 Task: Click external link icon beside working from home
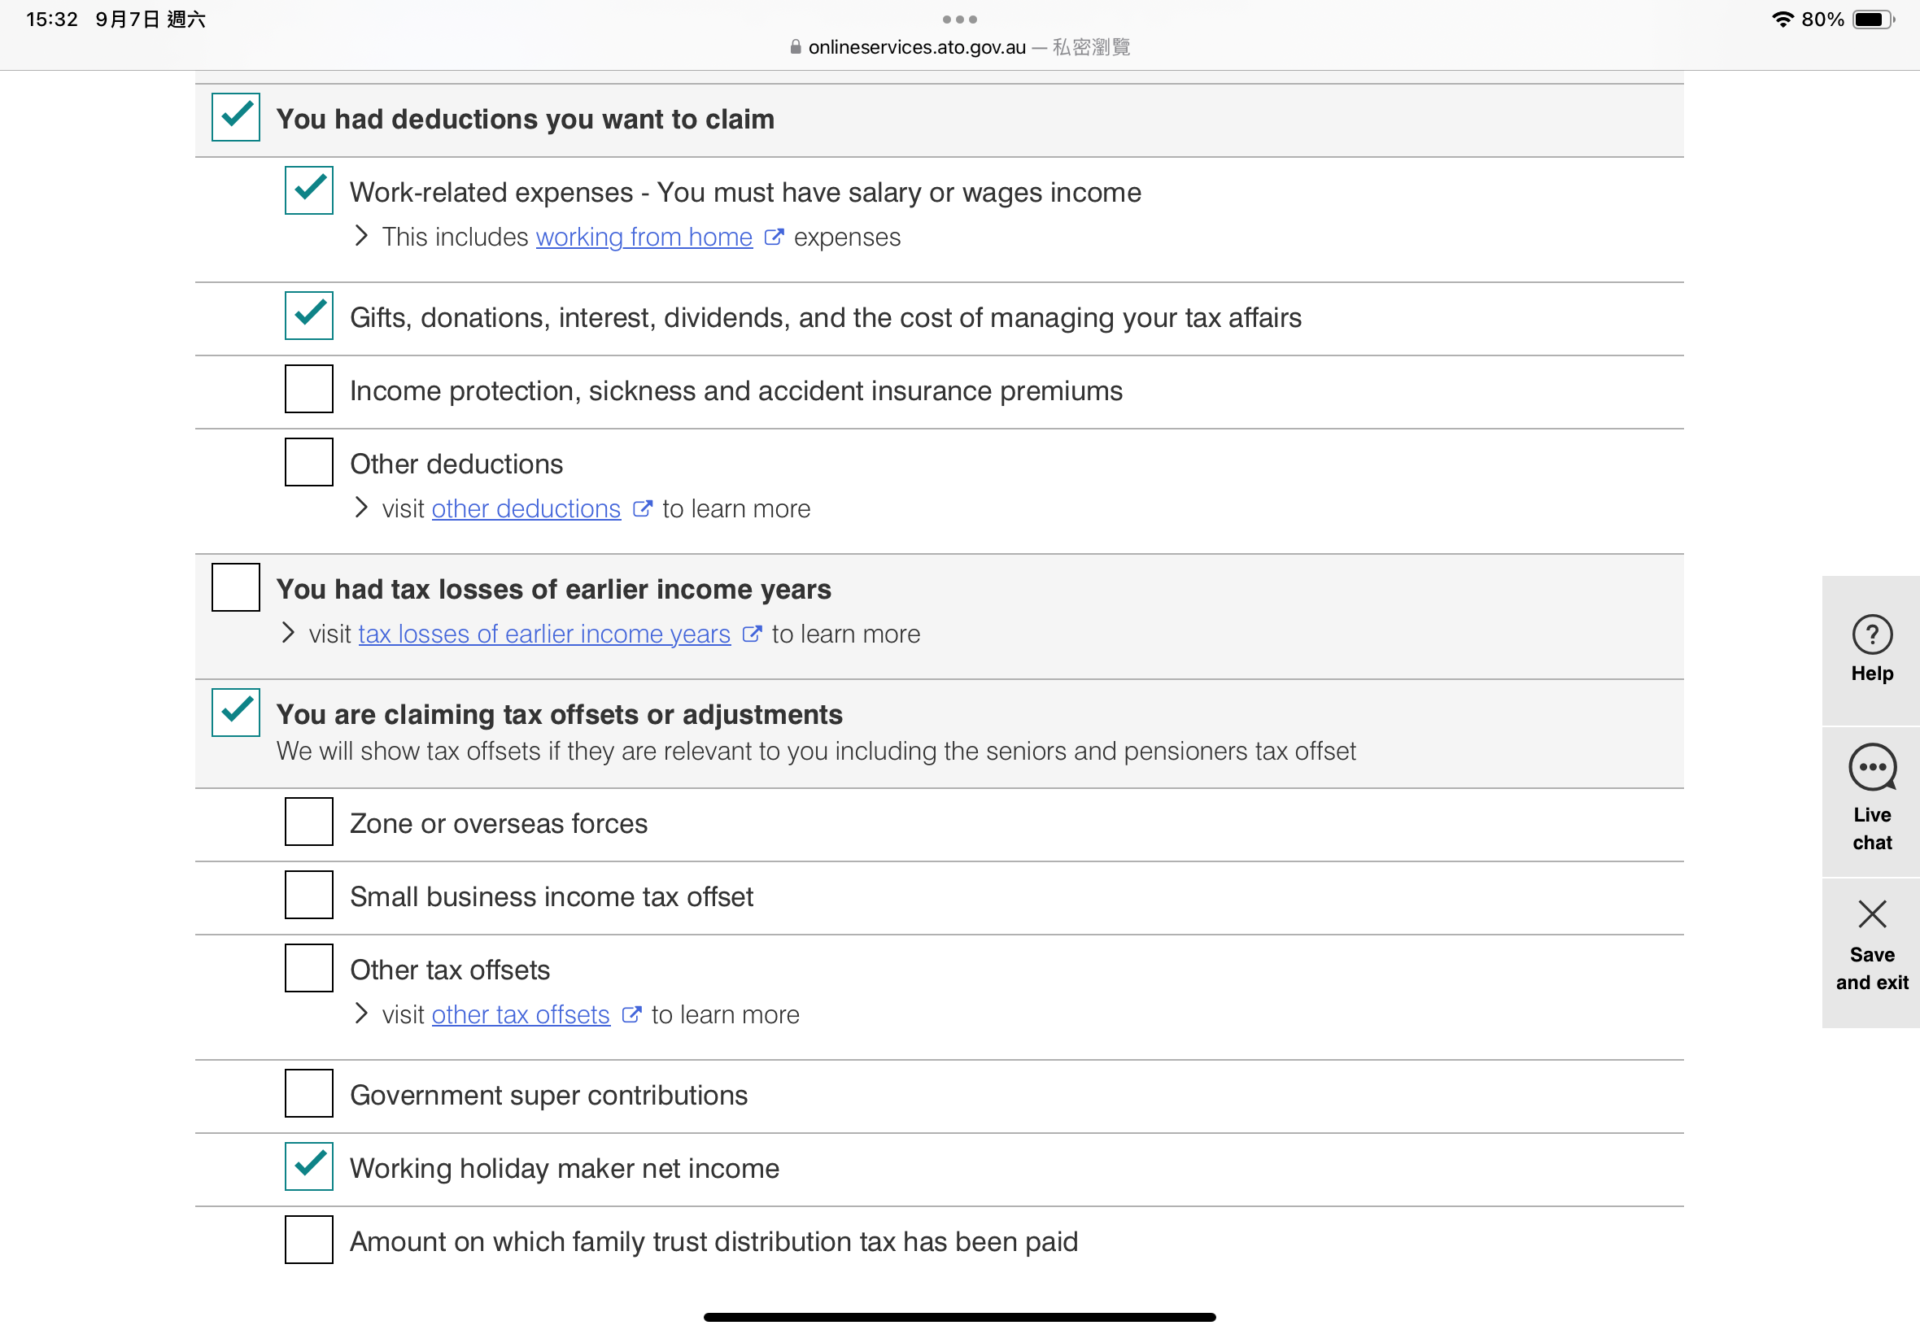[x=773, y=237]
